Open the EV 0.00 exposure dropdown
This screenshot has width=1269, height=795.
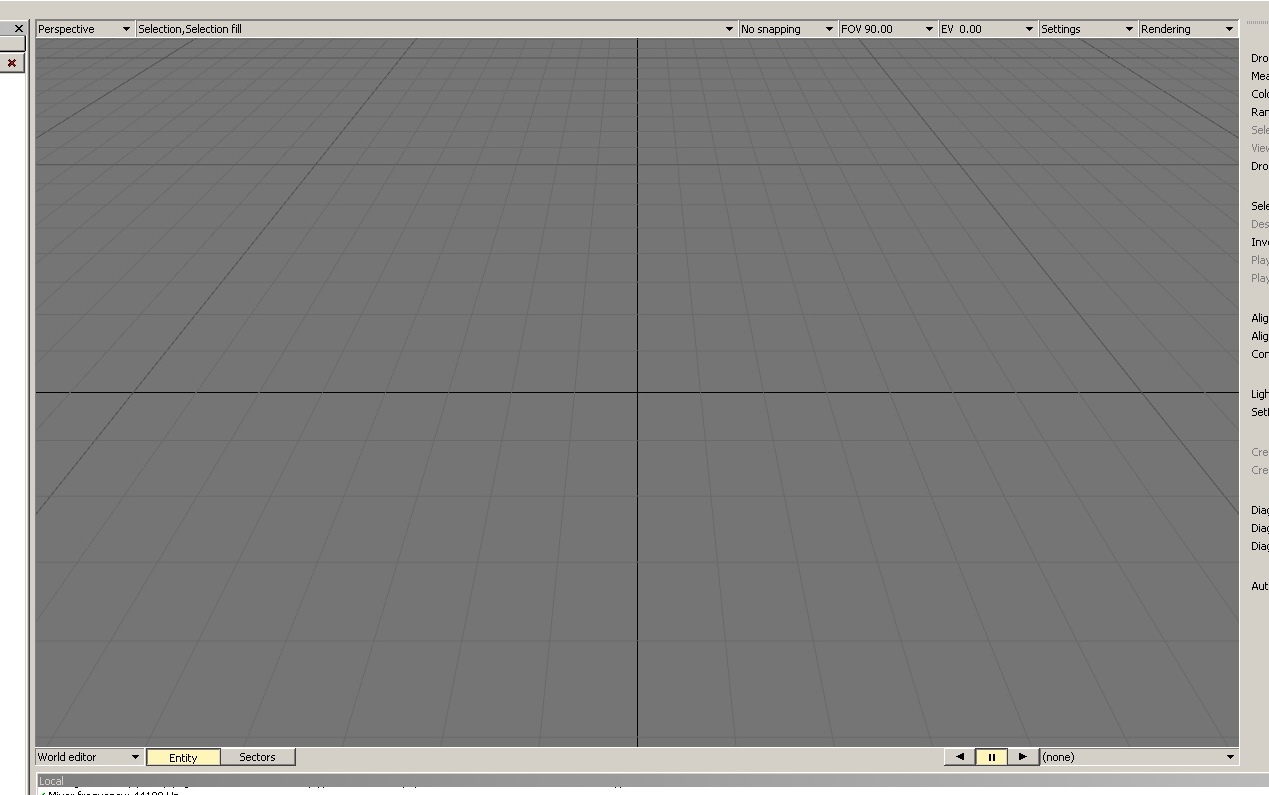click(x=987, y=29)
